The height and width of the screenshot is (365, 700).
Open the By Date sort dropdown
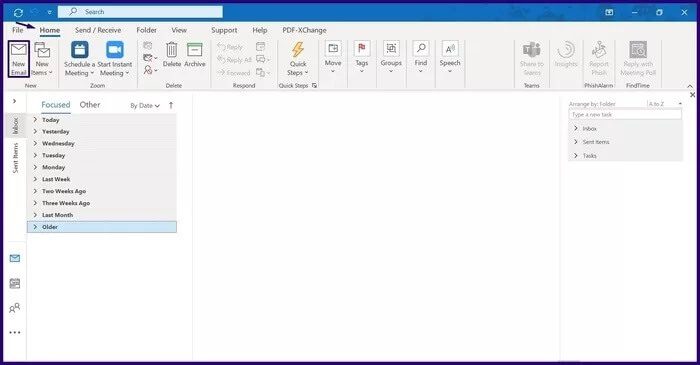point(145,106)
